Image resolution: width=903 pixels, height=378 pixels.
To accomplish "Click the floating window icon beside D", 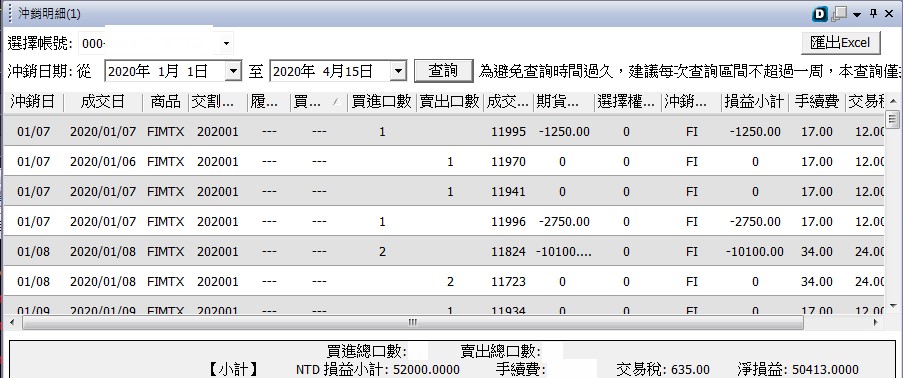I will (839, 14).
